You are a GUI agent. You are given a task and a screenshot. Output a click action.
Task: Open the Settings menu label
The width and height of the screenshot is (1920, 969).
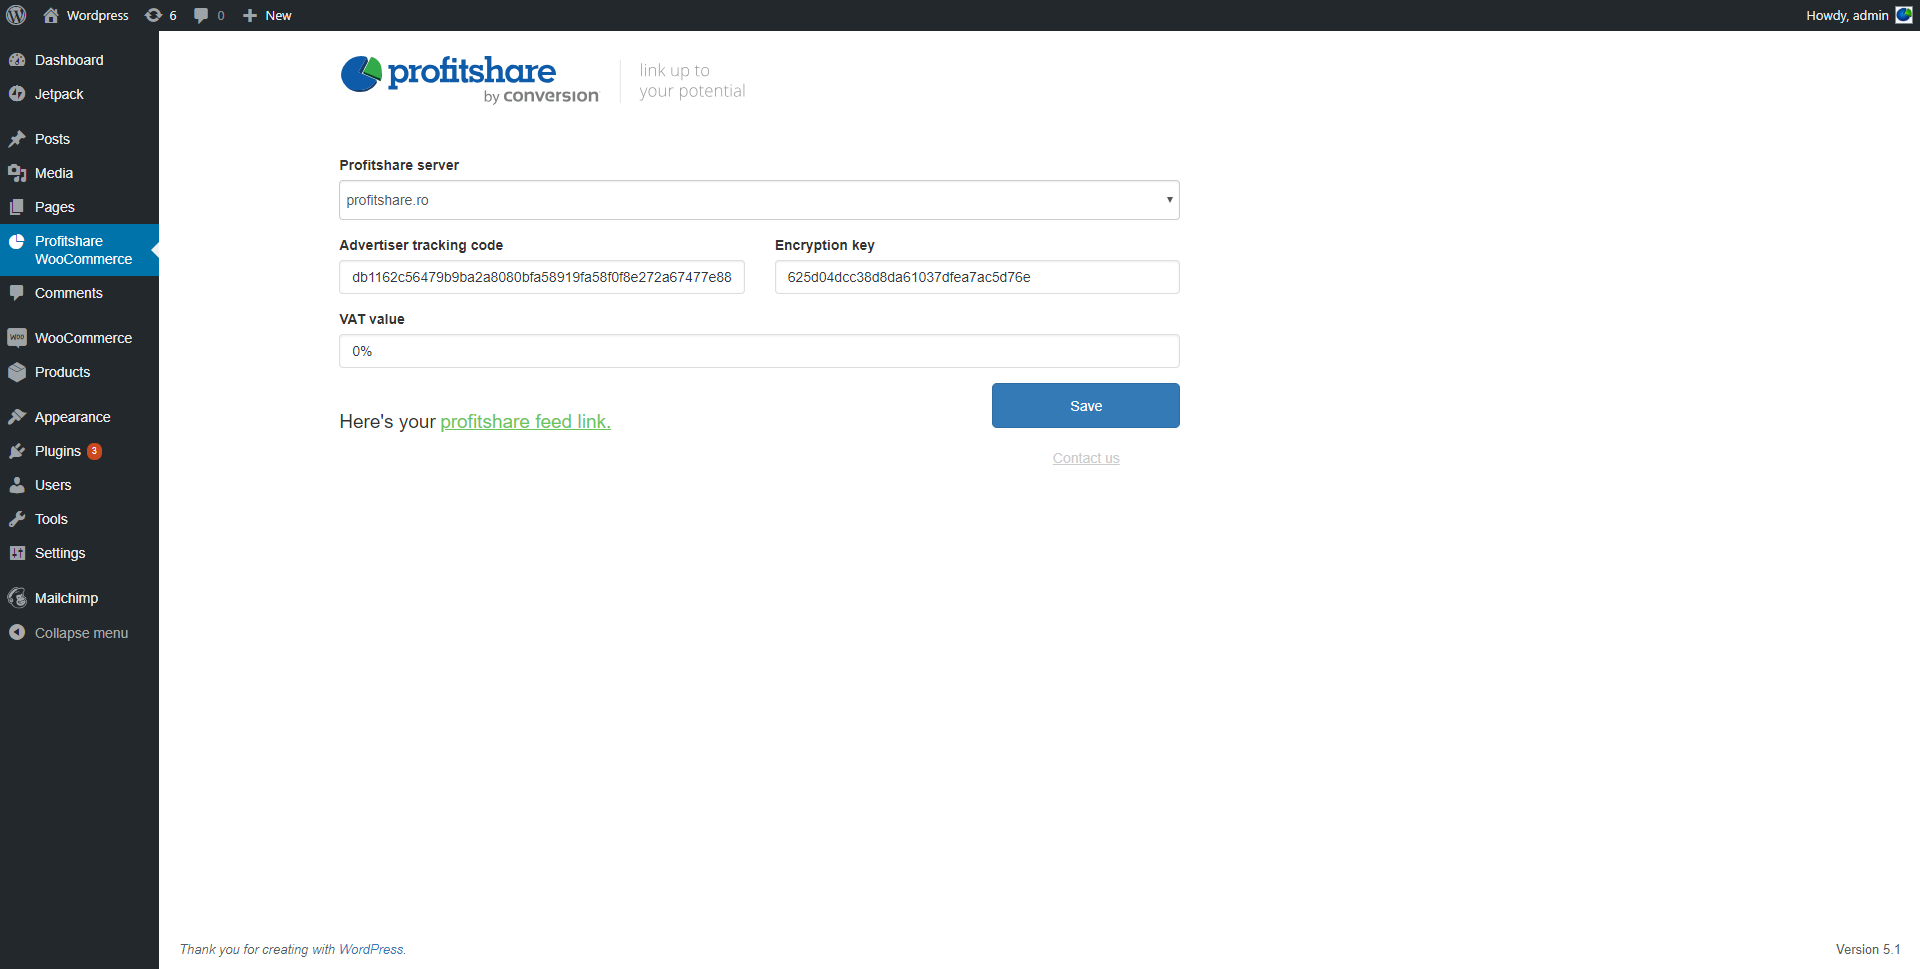coord(60,553)
